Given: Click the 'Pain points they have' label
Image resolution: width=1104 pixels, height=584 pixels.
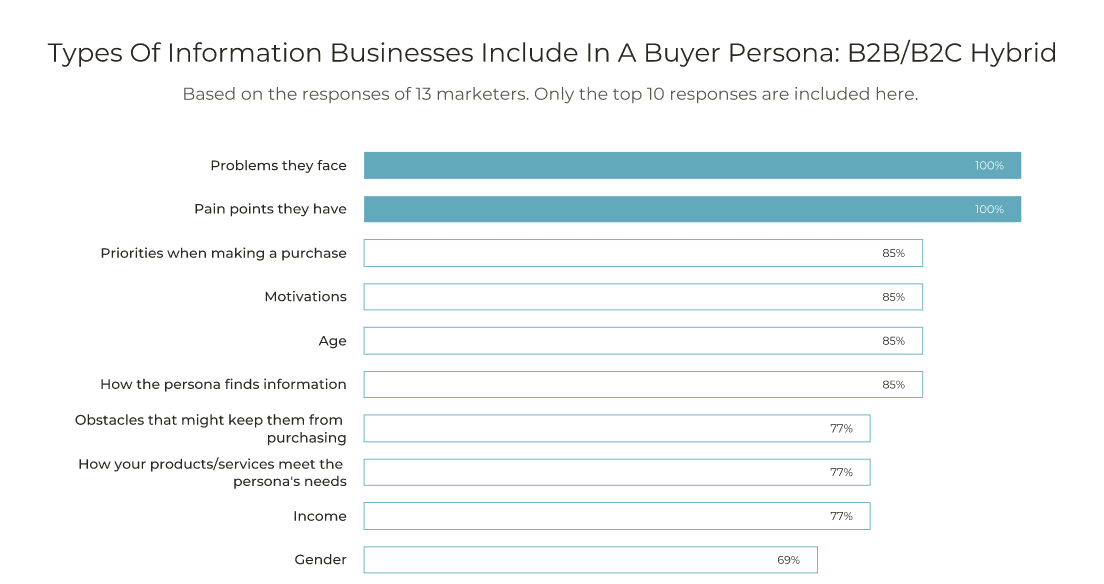Looking at the screenshot, I should [x=270, y=209].
